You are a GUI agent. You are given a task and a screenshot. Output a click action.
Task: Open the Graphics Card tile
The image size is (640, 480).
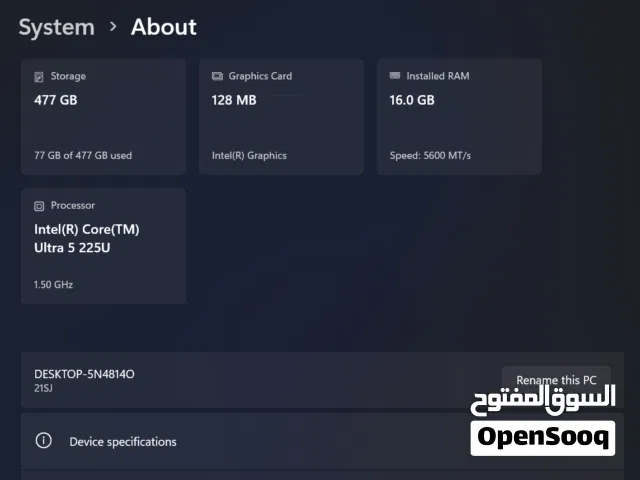tap(281, 116)
